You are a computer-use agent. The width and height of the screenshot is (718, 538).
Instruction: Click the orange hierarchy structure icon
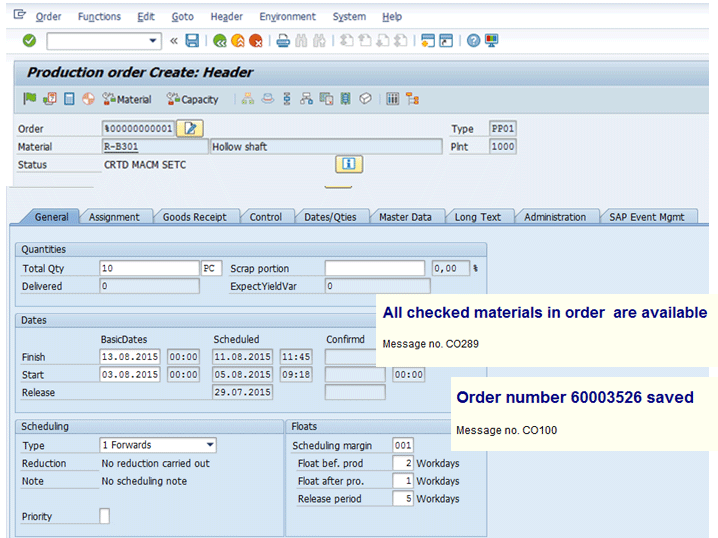412,98
